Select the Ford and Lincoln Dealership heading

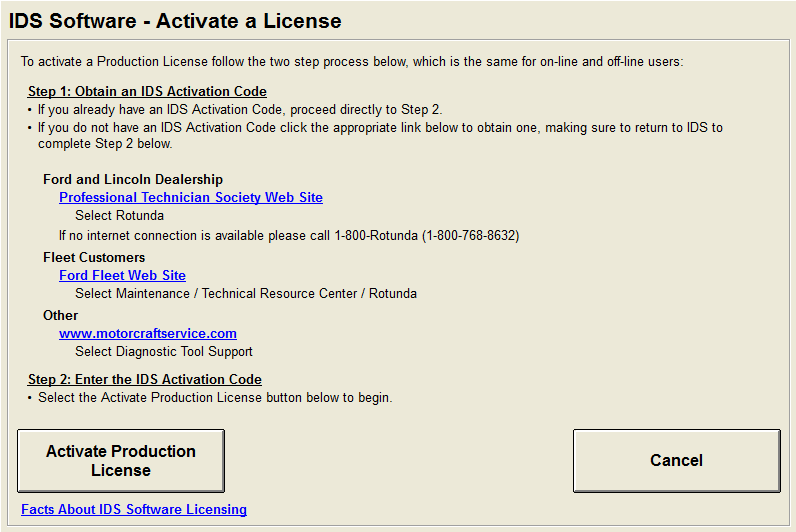[x=133, y=180]
